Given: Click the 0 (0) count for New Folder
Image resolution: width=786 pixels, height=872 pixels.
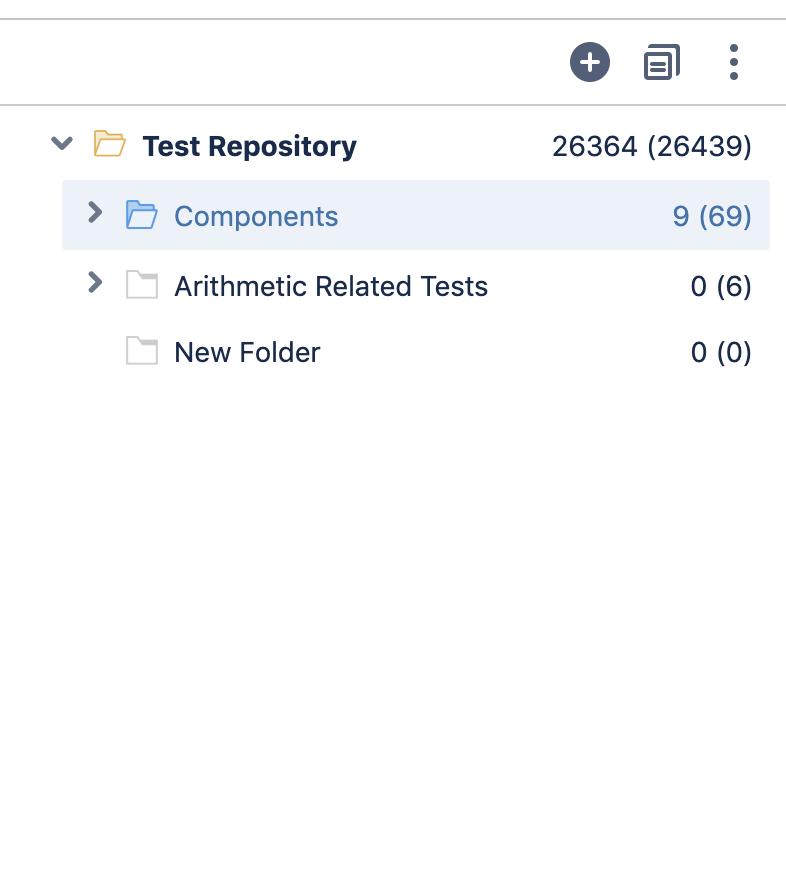Looking at the screenshot, I should (721, 352).
